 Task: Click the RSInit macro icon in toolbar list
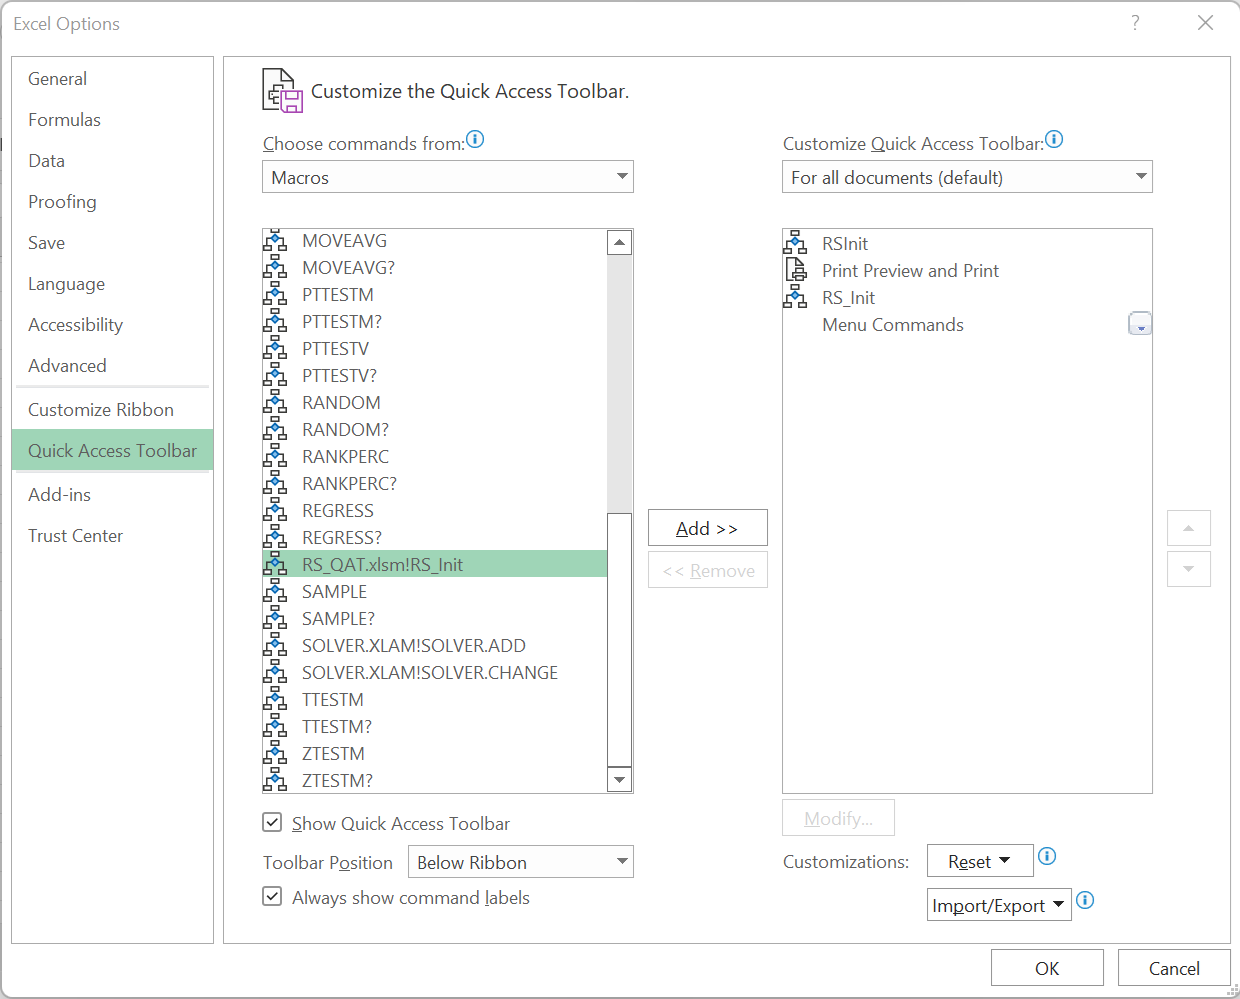pyautogui.click(x=795, y=243)
